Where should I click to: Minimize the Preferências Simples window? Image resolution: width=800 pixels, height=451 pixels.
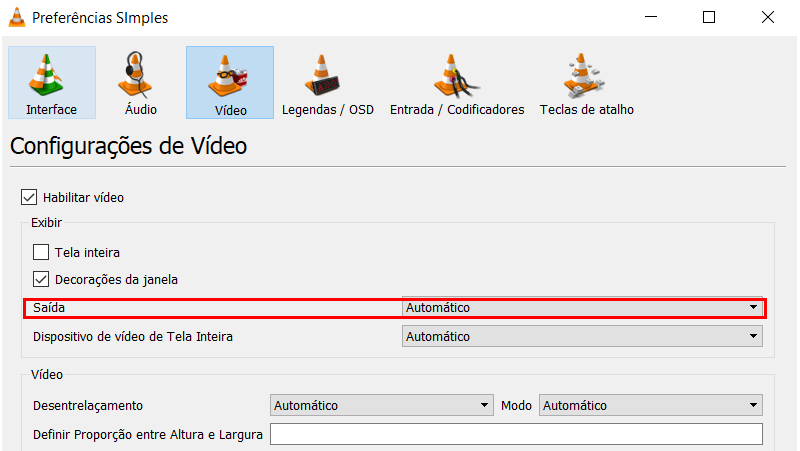[x=651, y=17]
